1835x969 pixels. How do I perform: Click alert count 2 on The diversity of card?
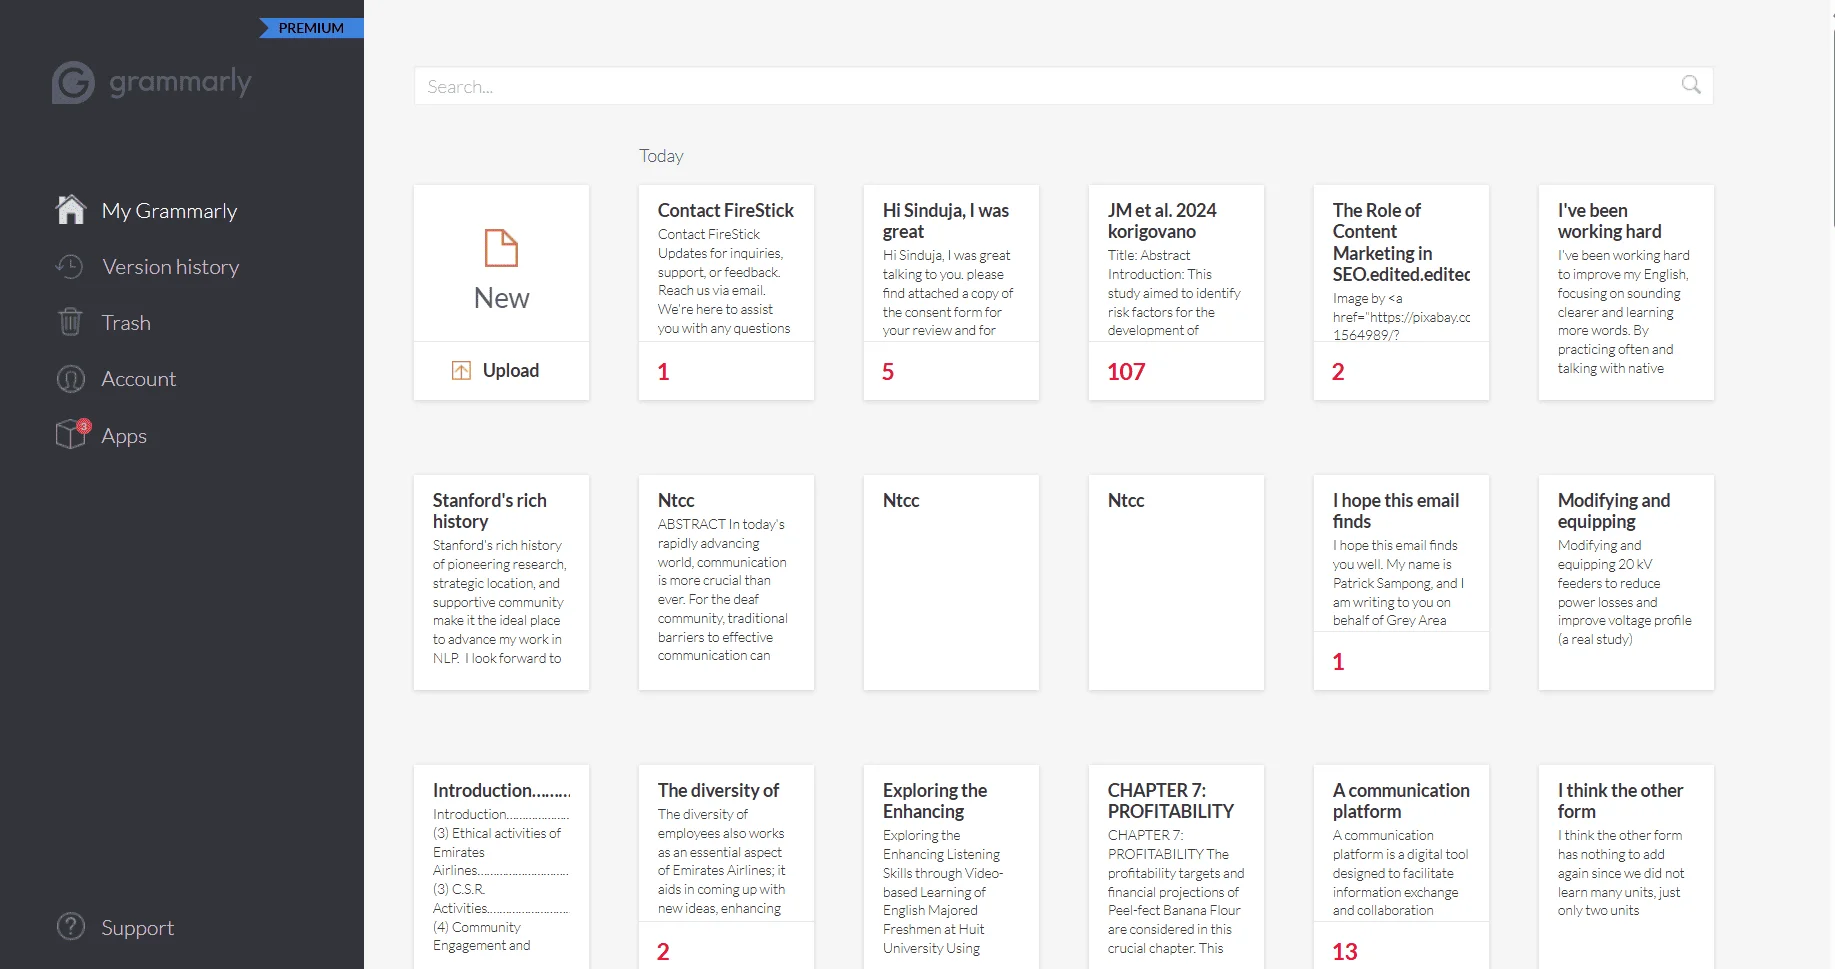(x=663, y=952)
